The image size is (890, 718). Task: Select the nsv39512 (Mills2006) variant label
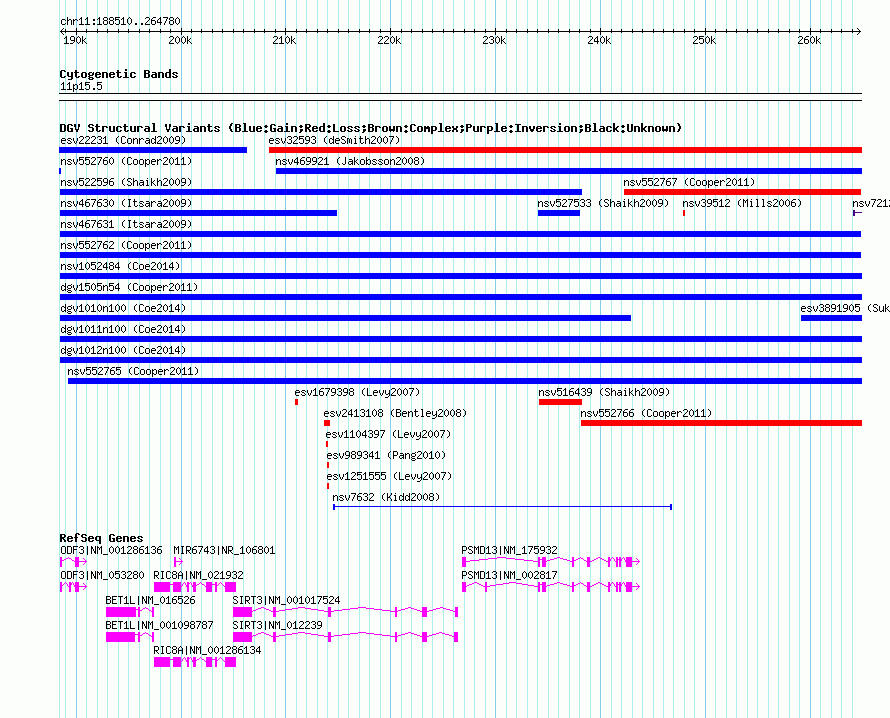(742, 203)
